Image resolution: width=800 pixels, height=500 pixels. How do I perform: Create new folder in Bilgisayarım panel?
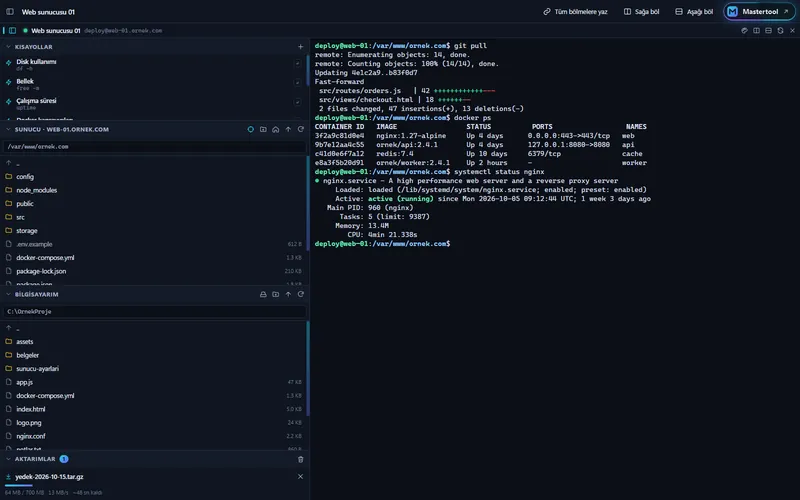tap(276, 294)
